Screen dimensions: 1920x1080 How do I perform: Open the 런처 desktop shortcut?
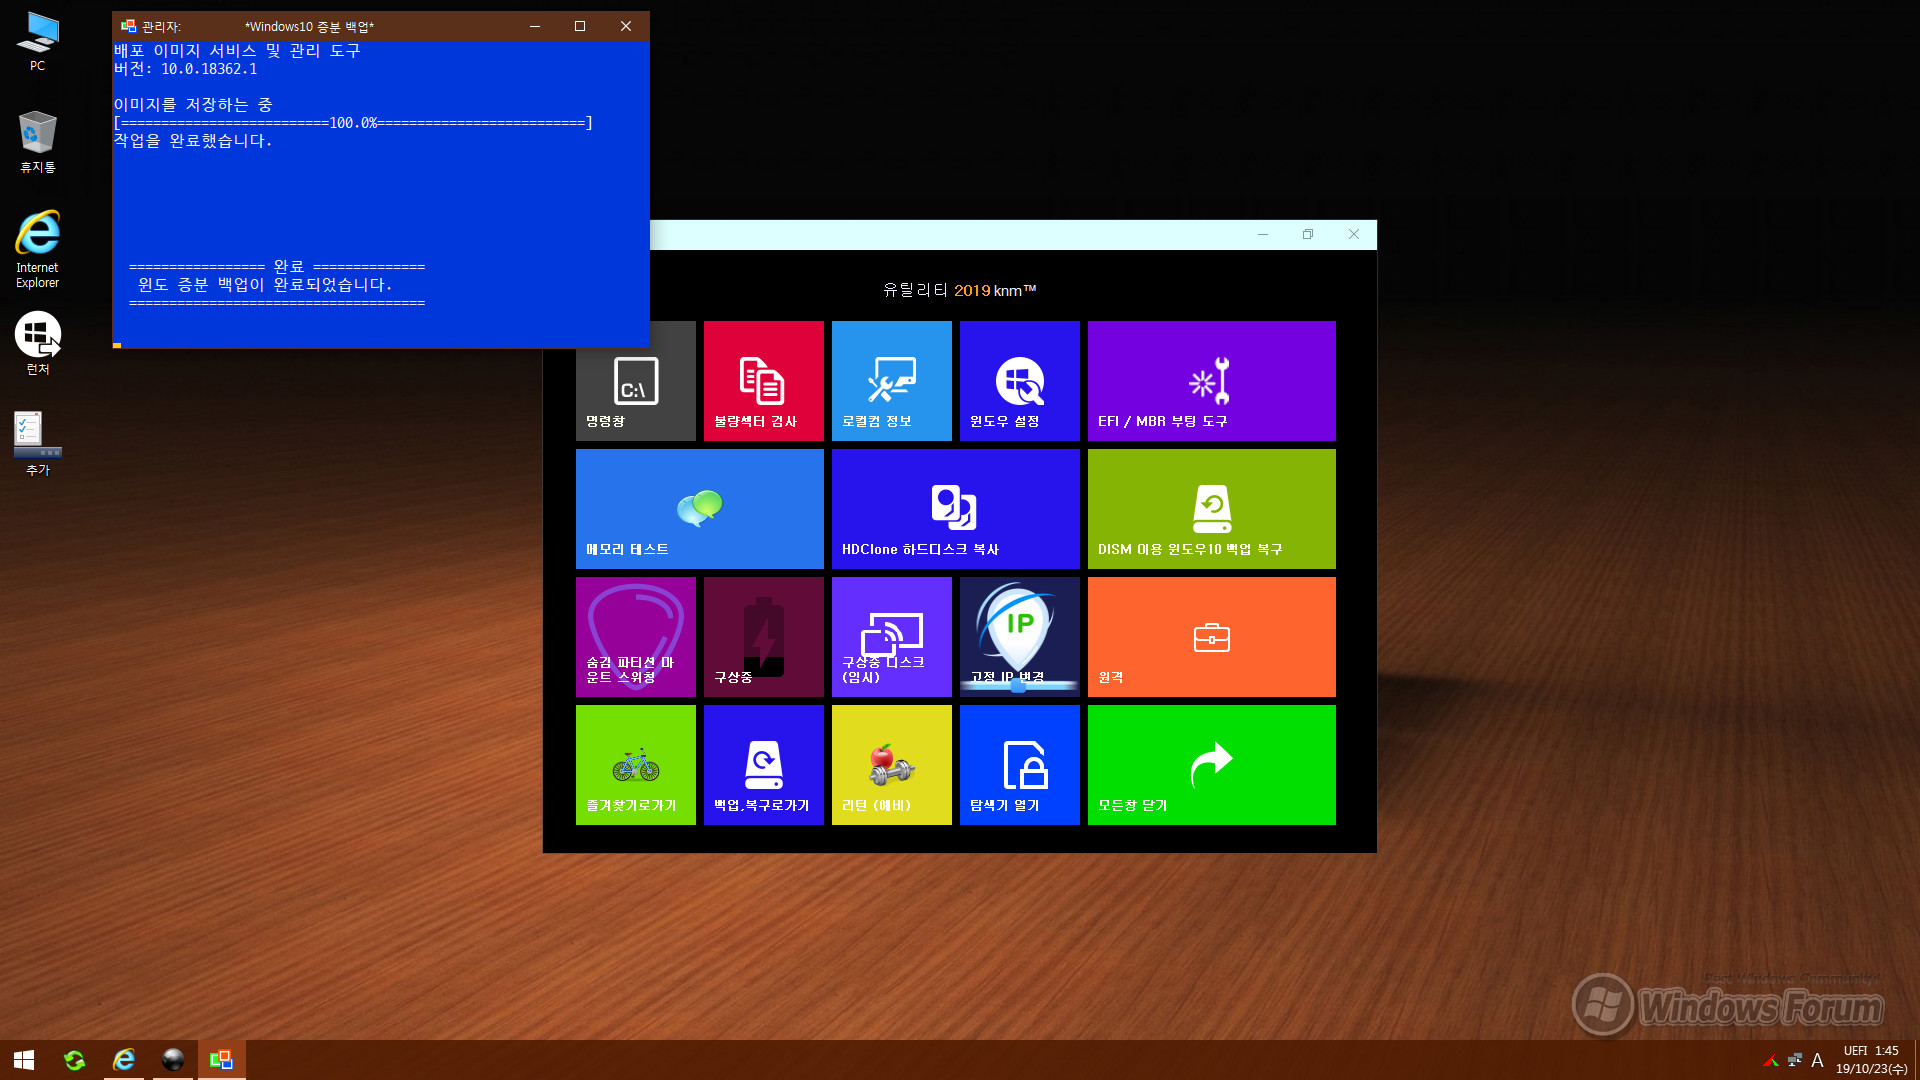click(37, 343)
